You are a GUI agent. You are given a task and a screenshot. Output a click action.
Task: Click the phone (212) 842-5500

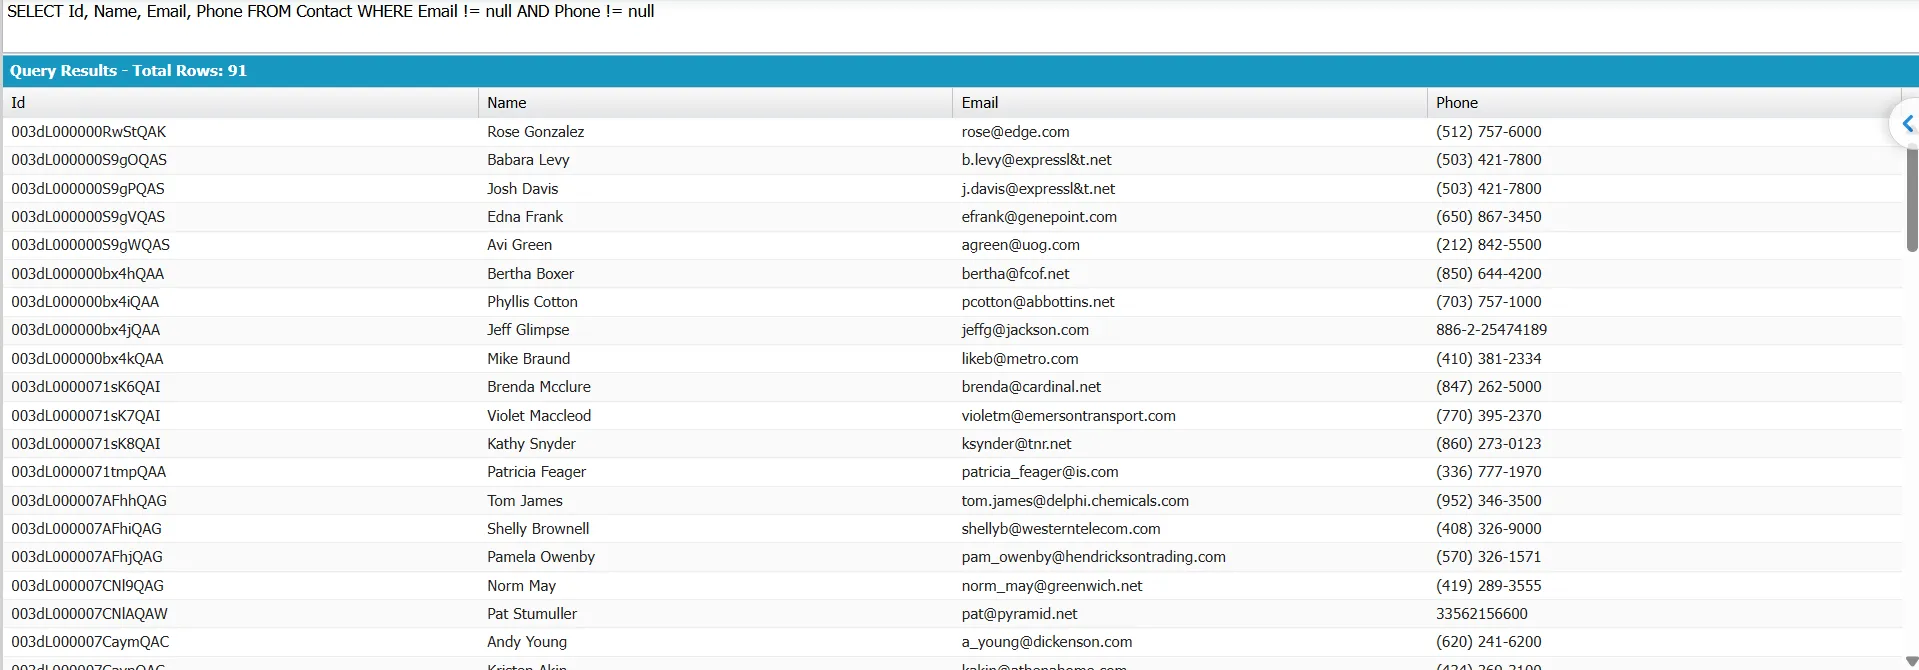(x=1488, y=245)
